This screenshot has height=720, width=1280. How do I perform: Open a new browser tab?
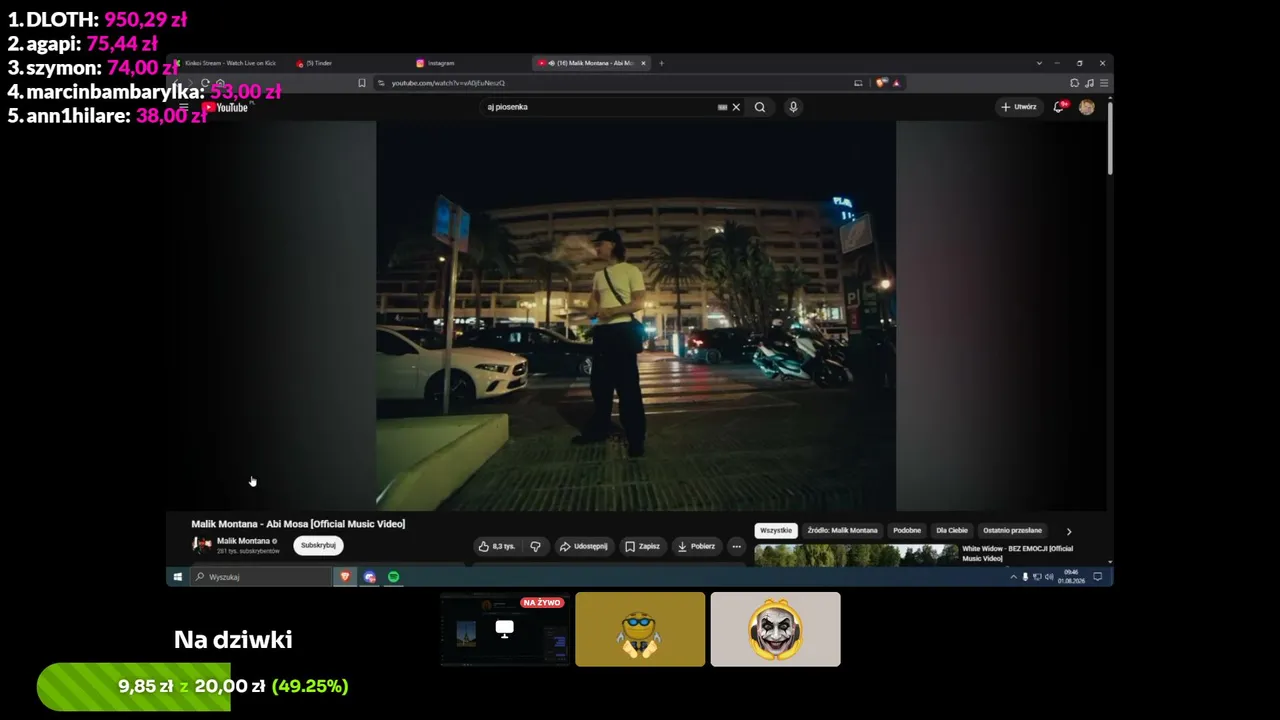[x=661, y=63]
